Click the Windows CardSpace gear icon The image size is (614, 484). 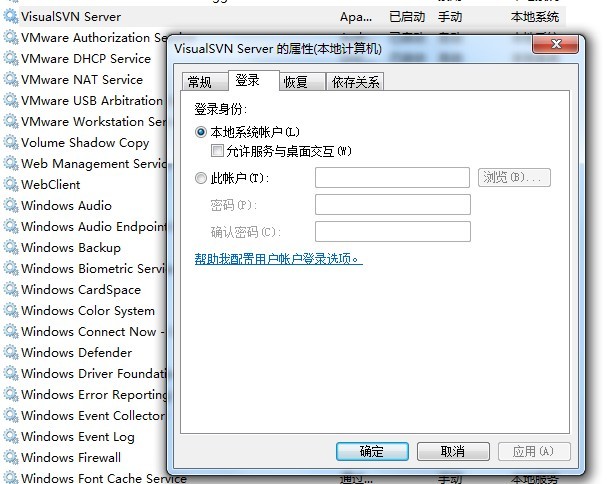point(11,289)
